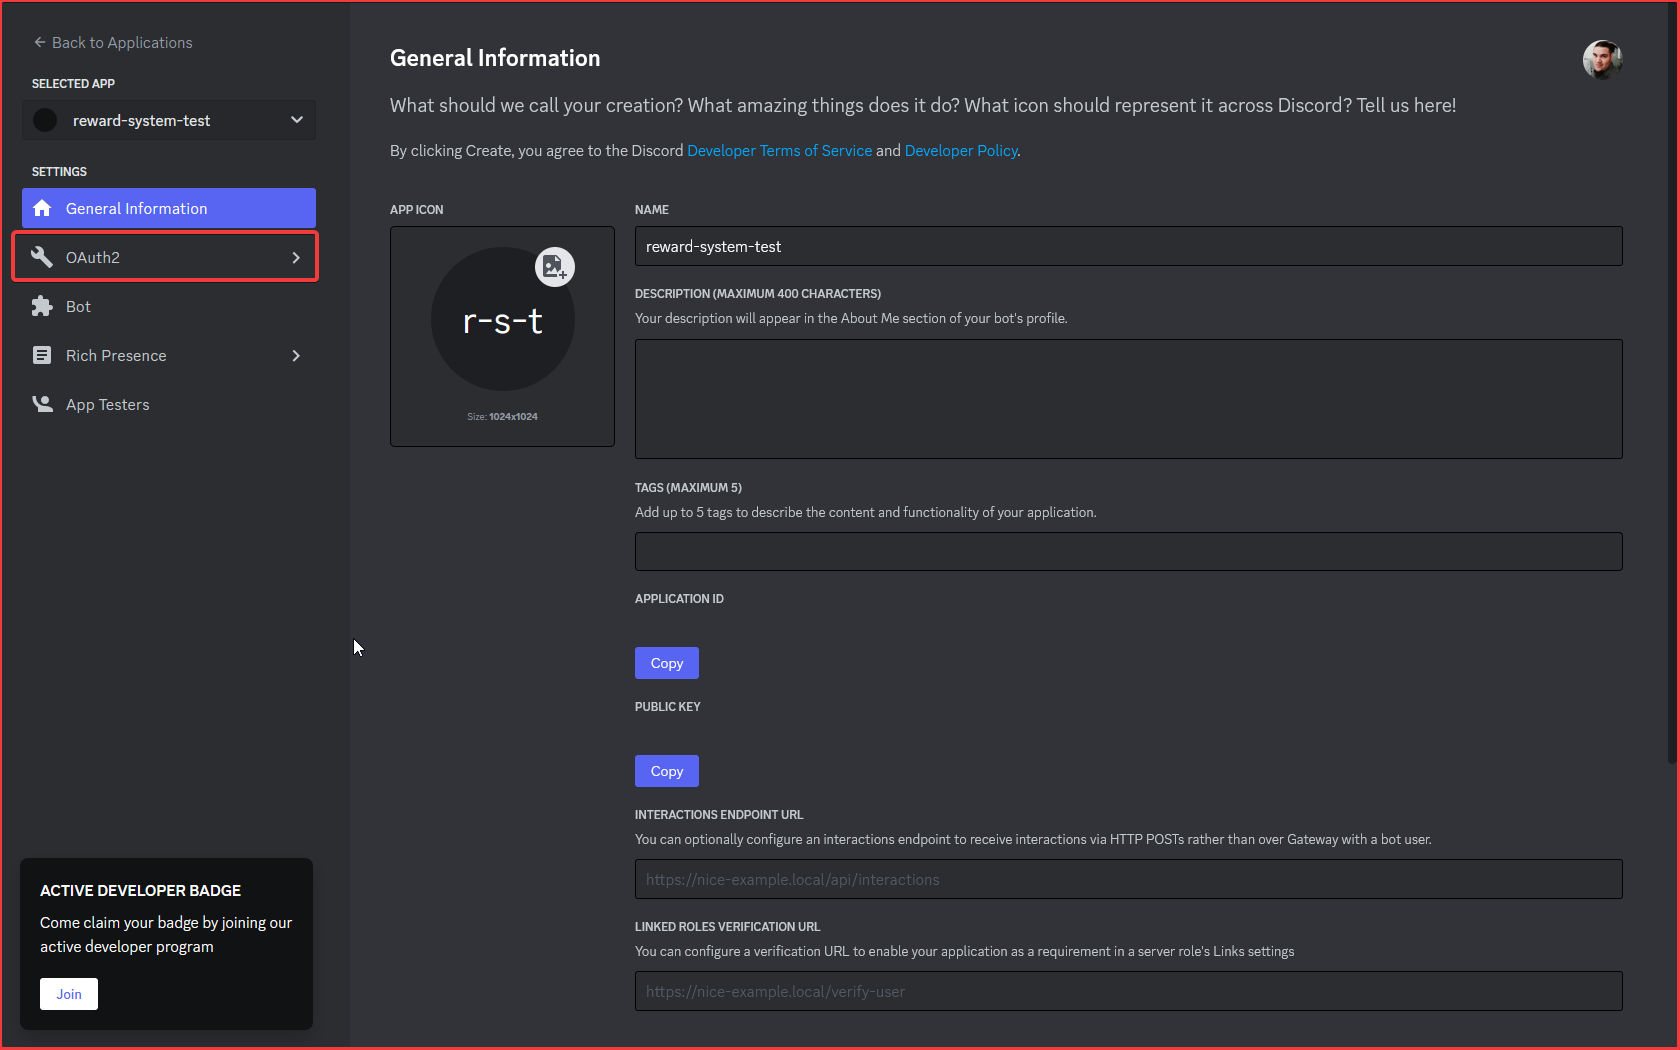Image resolution: width=1680 pixels, height=1050 pixels.
Task: Open Developer Terms of Service link
Action: click(x=779, y=150)
